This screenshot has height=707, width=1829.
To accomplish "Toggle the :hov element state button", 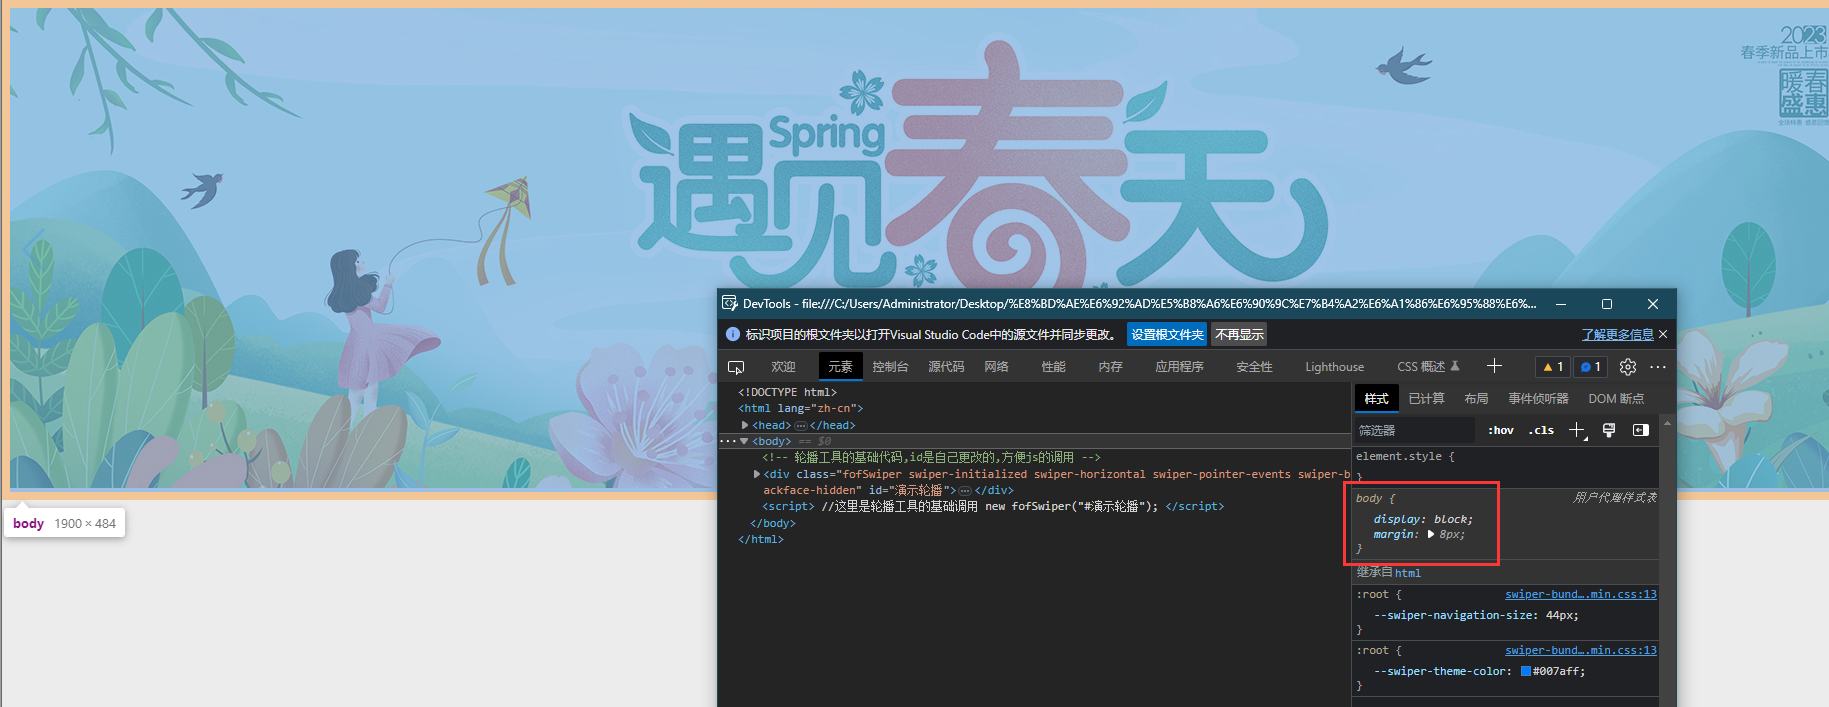I will [1501, 430].
